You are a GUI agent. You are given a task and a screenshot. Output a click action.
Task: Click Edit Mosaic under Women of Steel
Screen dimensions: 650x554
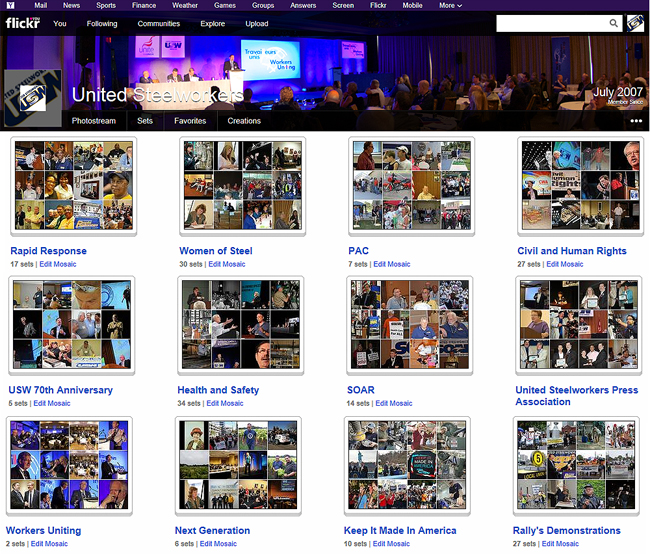click(x=225, y=264)
